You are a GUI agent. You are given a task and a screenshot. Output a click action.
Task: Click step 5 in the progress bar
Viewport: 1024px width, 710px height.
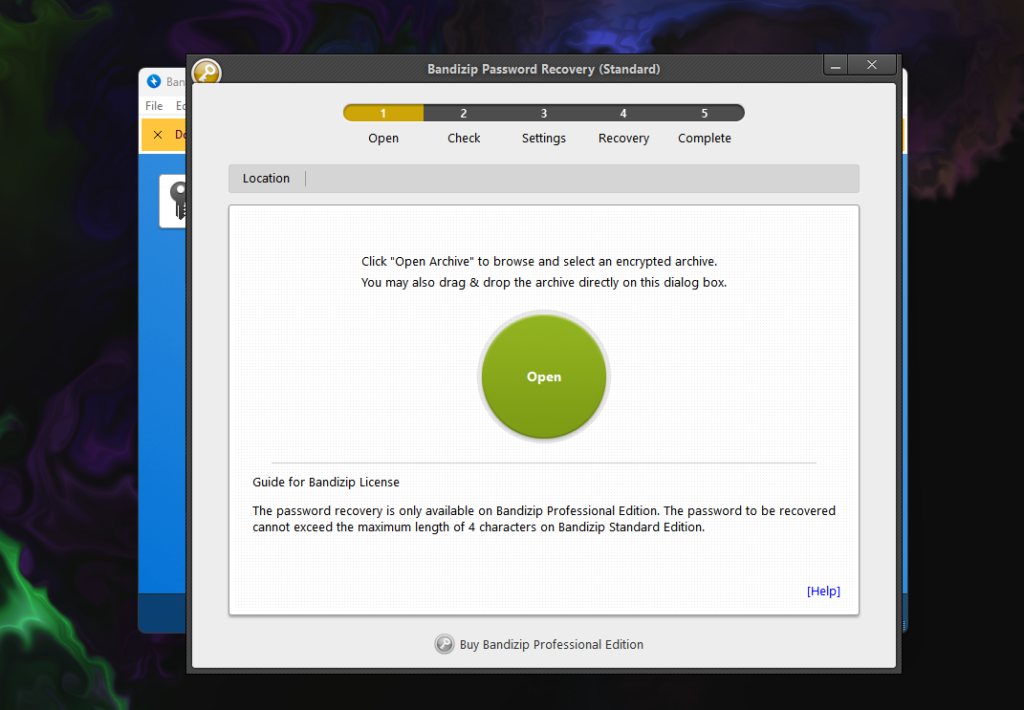tap(704, 113)
